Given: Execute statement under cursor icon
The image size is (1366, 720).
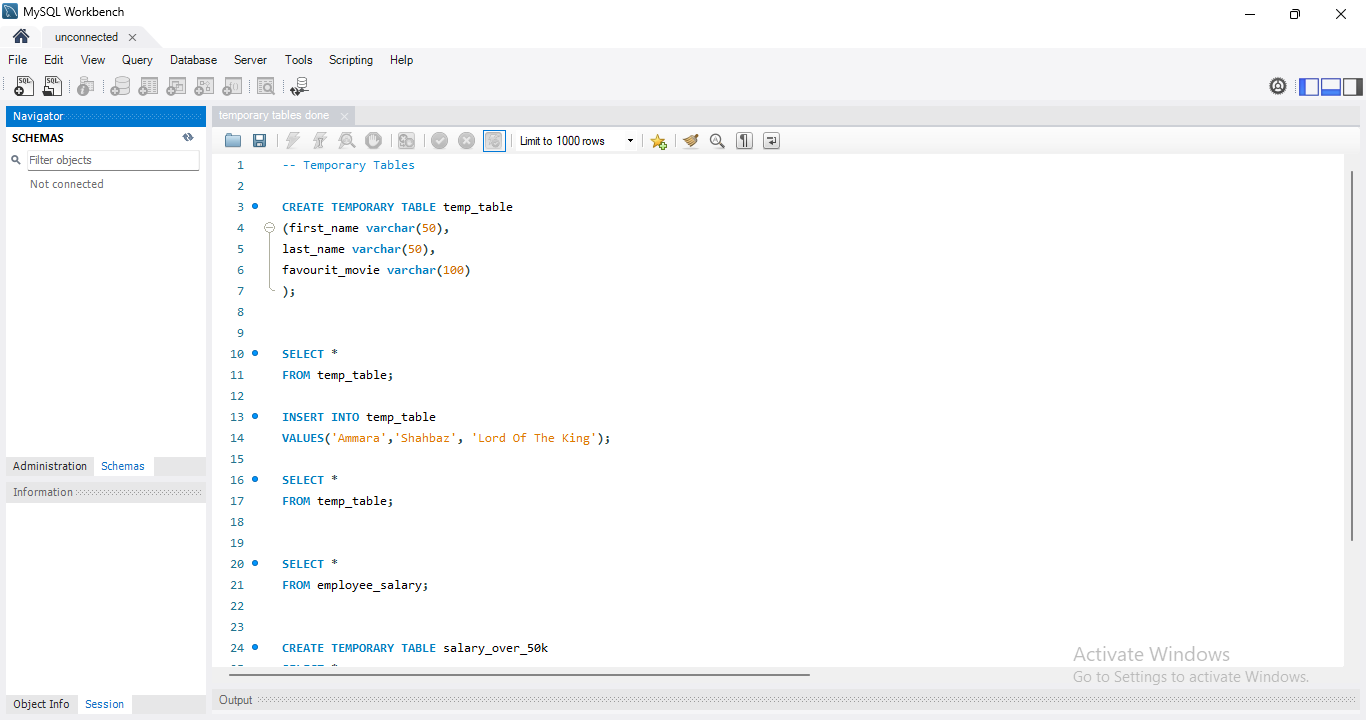Looking at the screenshot, I should 320,141.
